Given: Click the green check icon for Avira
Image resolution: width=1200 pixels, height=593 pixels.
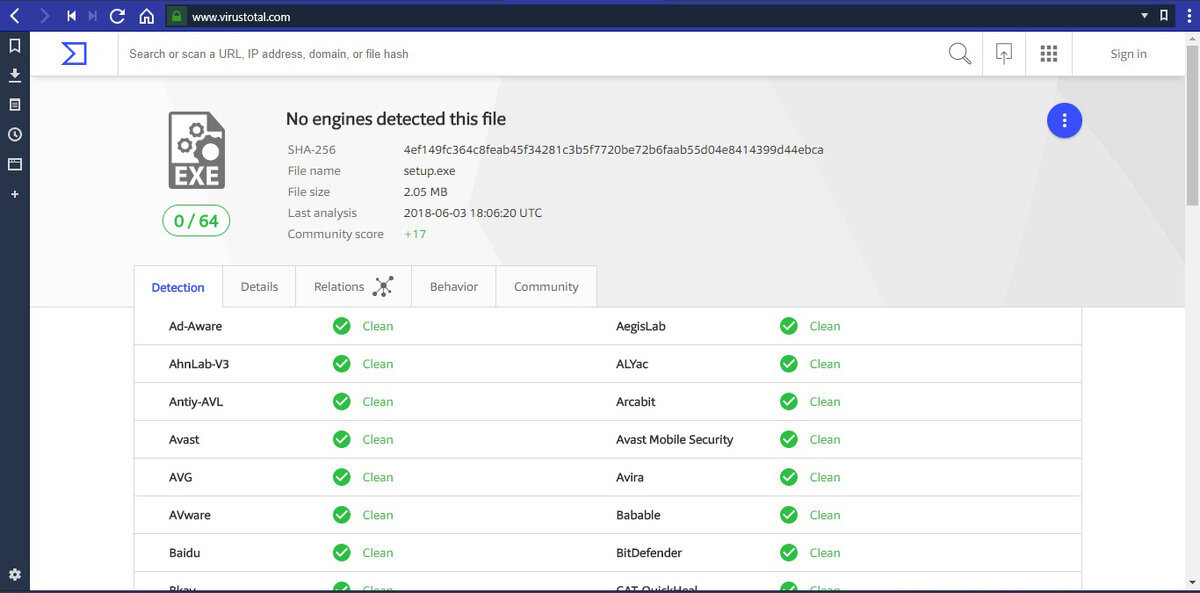Looking at the screenshot, I should pyautogui.click(x=789, y=477).
